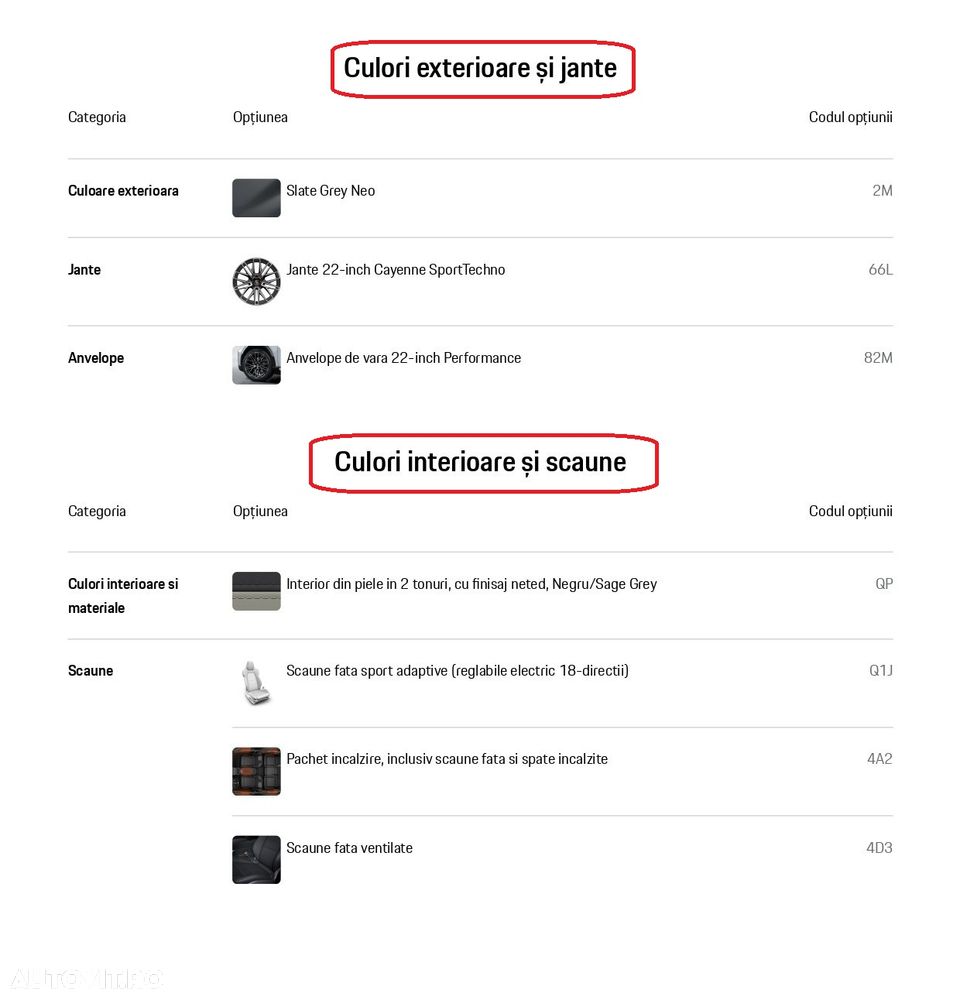Click the Negru/Sage Grey leather interior swatch
Image resolution: width=960 pixels, height=999 pixels.
(x=256, y=591)
